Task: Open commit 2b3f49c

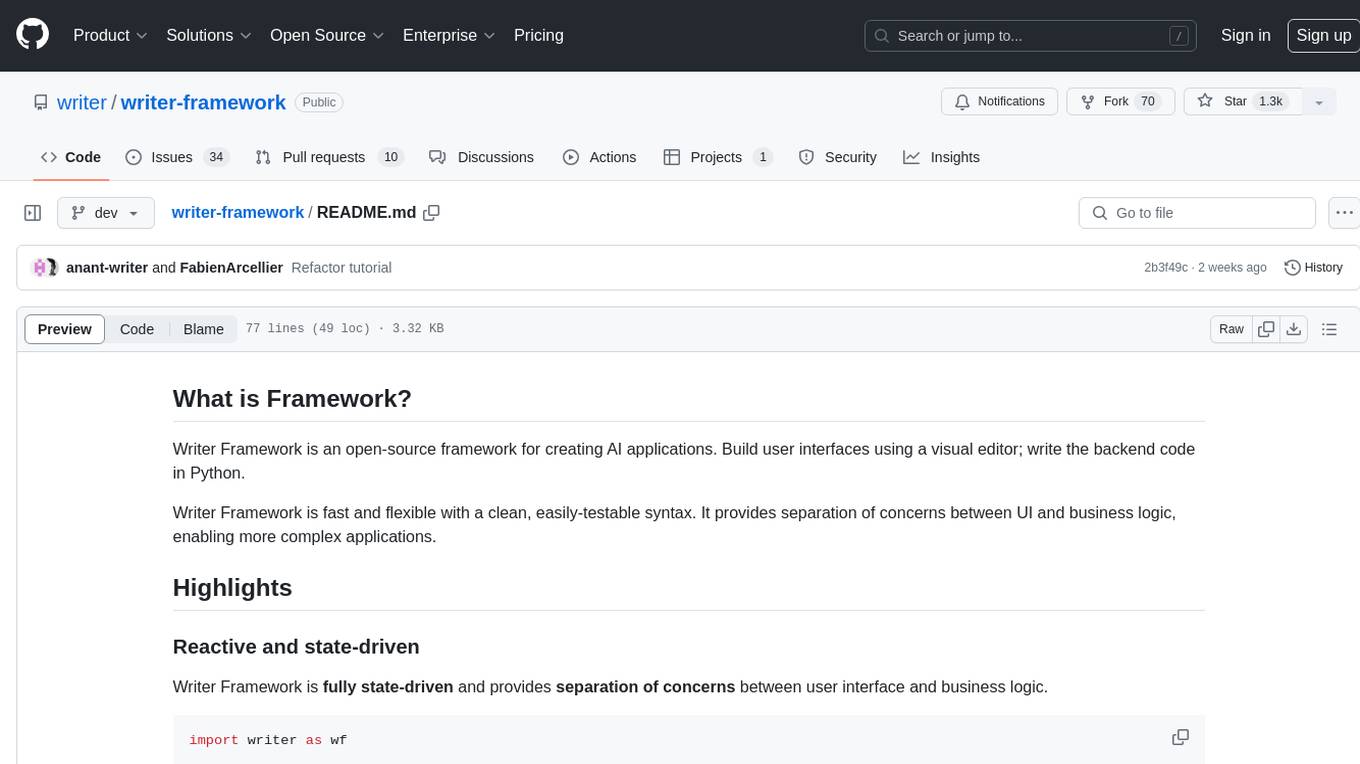Action: [1166, 268]
